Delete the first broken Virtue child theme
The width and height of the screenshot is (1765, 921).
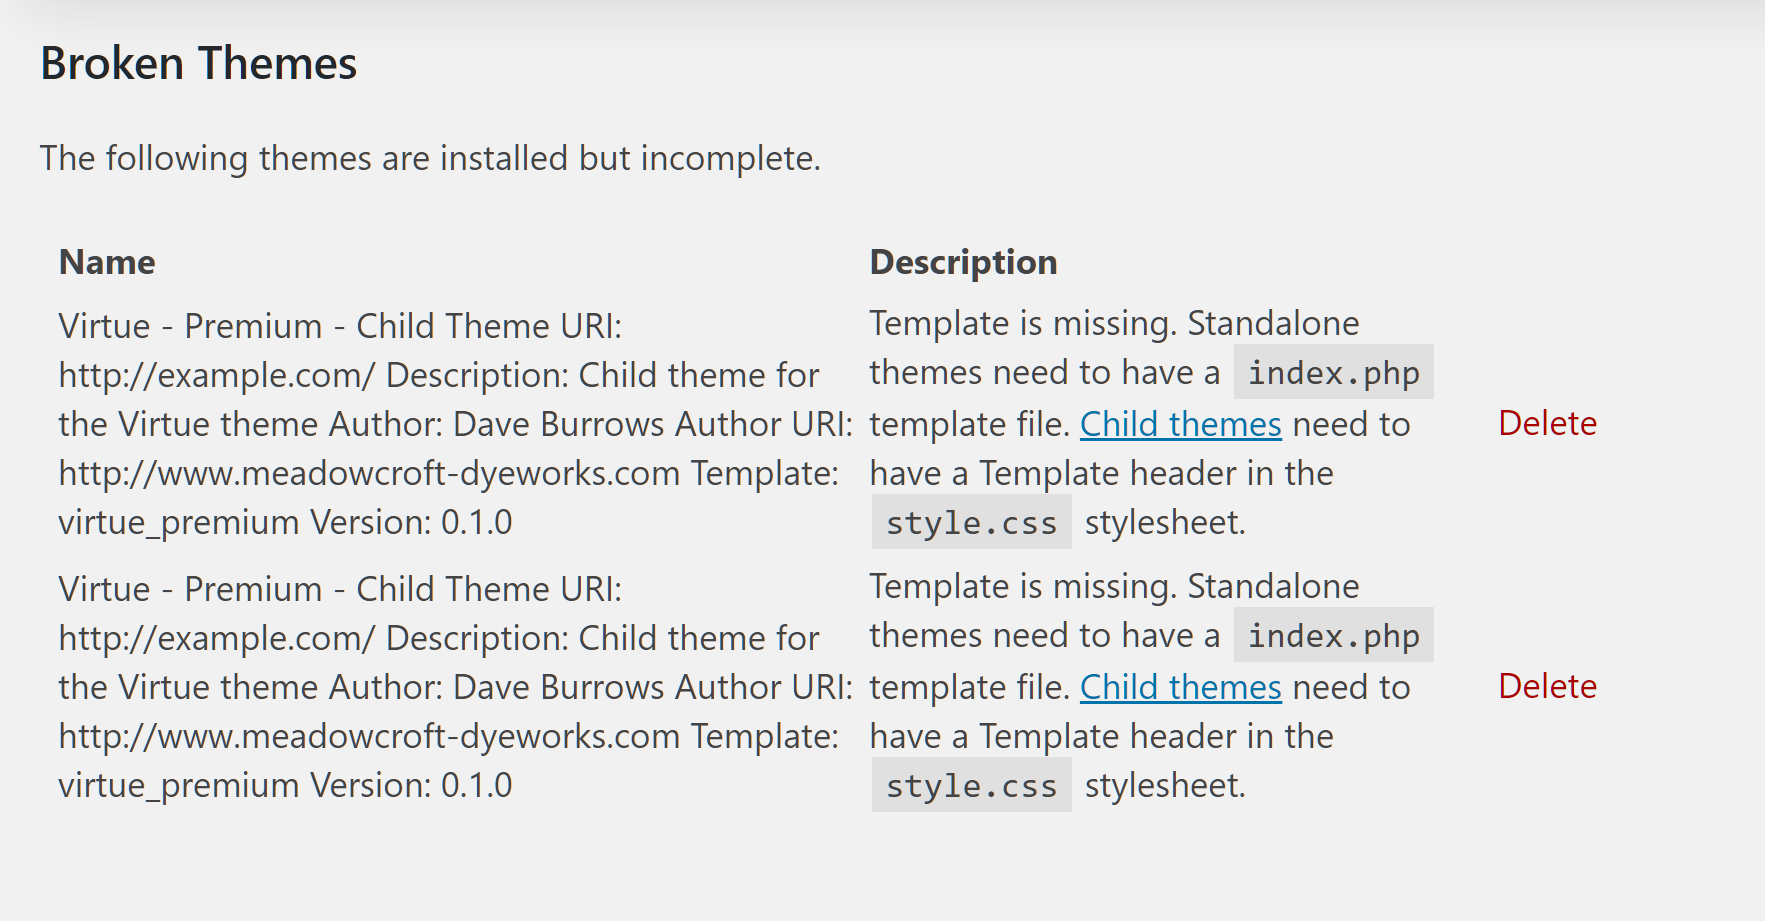coord(1546,423)
